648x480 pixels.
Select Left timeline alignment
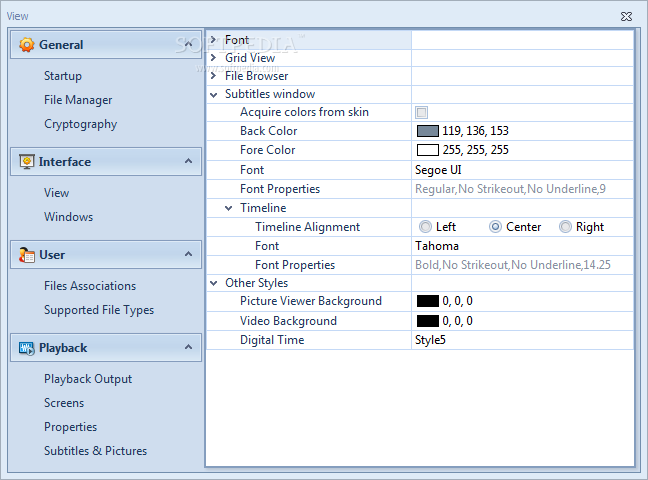425,227
